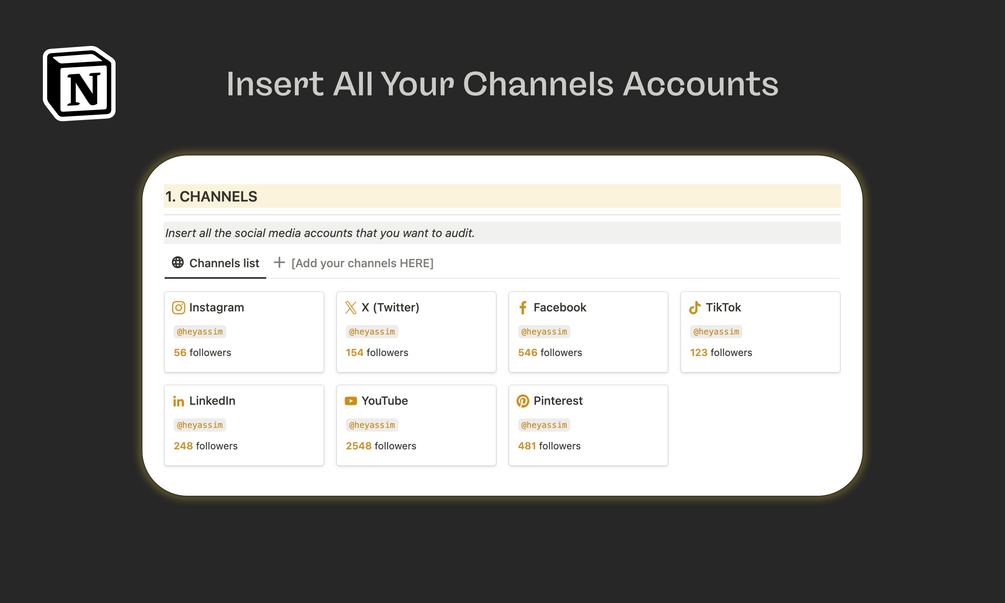Viewport: 1005px width, 603px height.
Task: Click the globe icon beside Channels list
Action: click(x=178, y=263)
